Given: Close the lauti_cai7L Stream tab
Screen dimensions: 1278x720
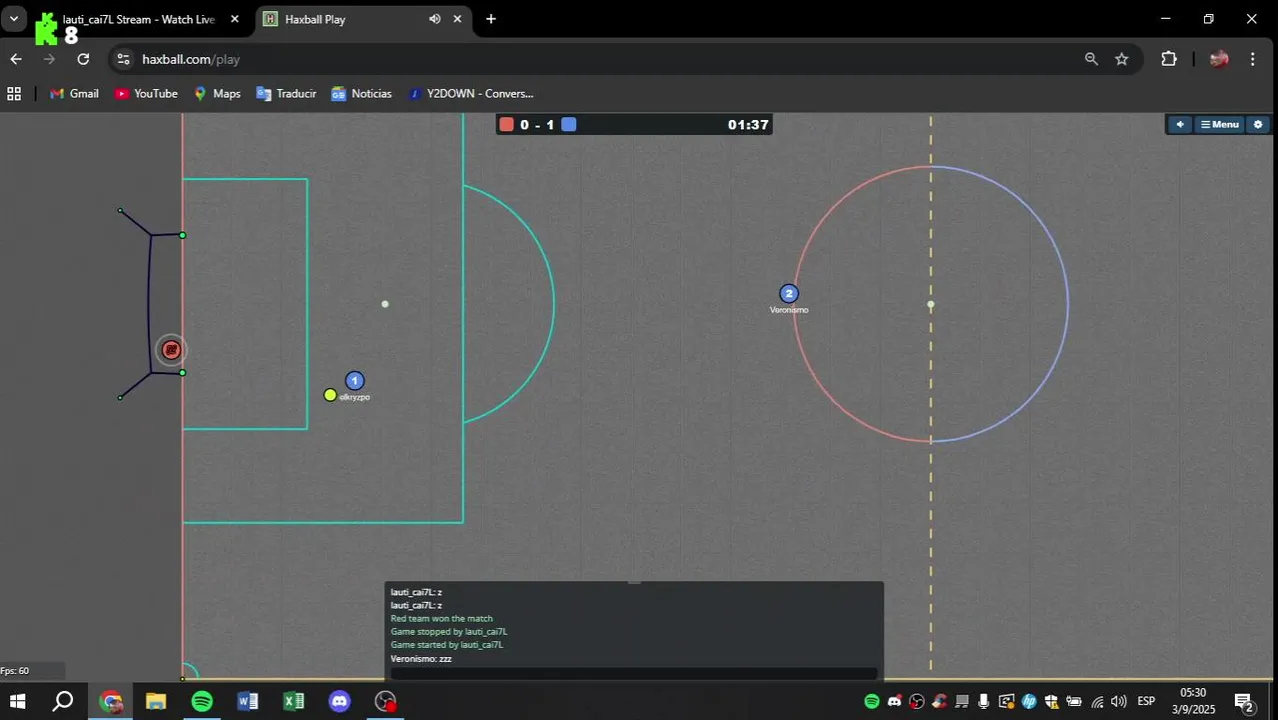Looking at the screenshot, I should tap(234, 19).
